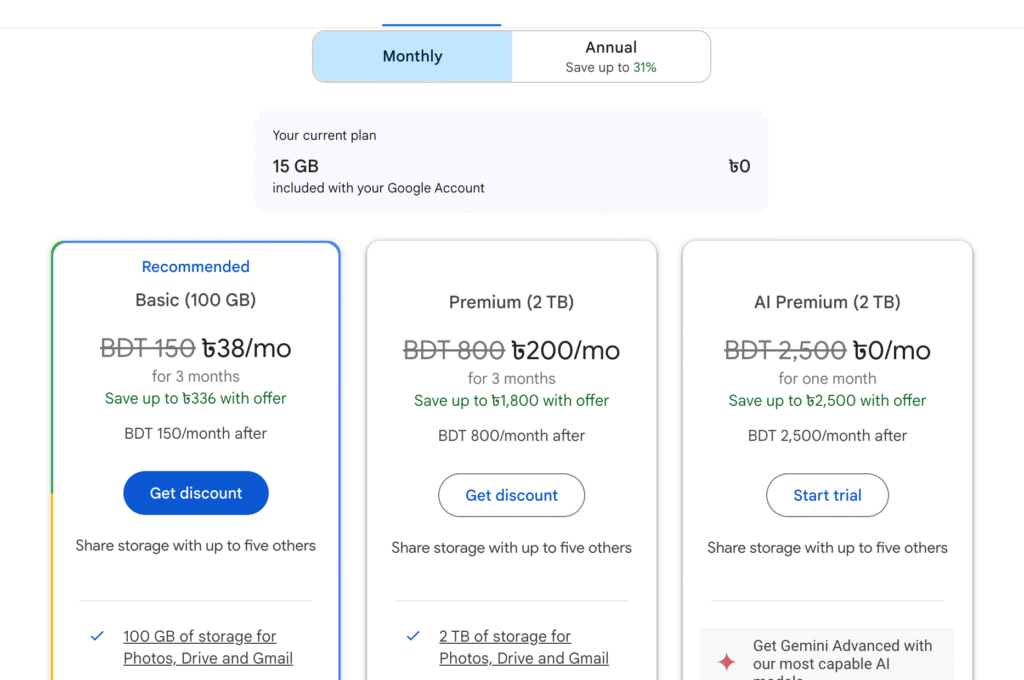Click the Gemini sparkle icon
The width and height of the screenshot is (1024, 680).
pos(727,661)
